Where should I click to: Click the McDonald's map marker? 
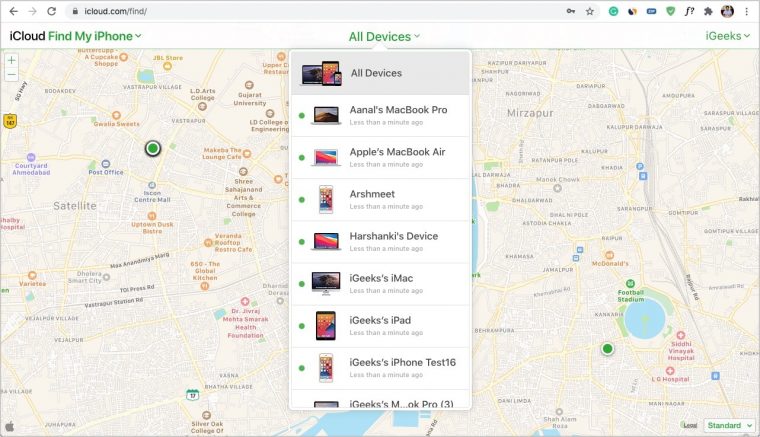coord(610,255)
